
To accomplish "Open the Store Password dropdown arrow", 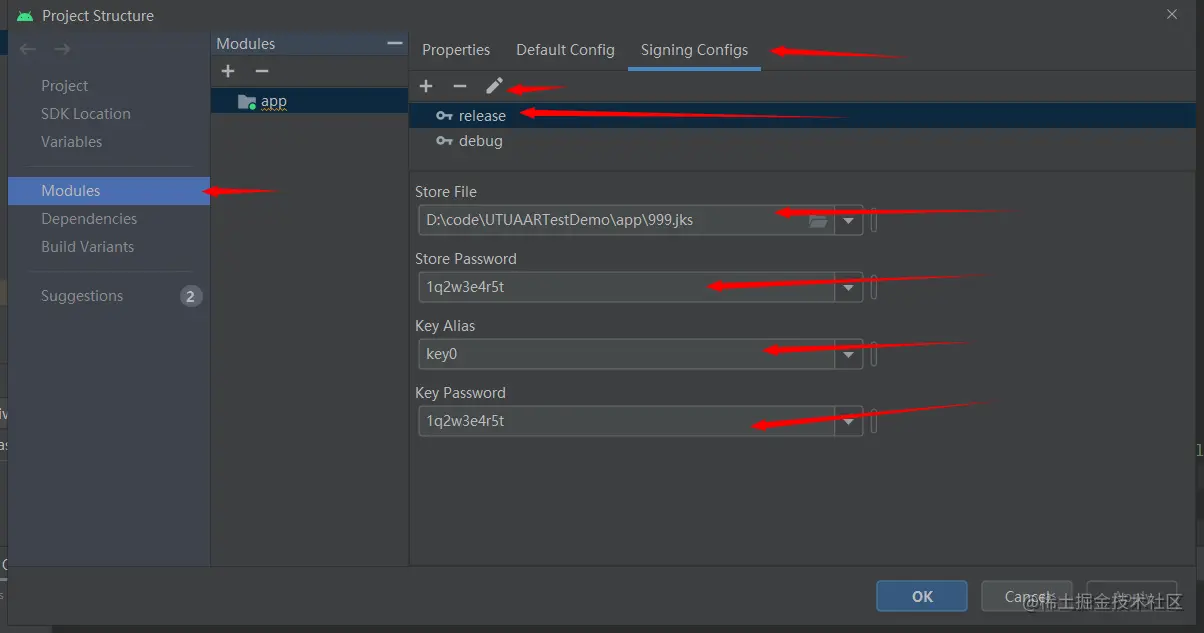I will pos(849,288).
